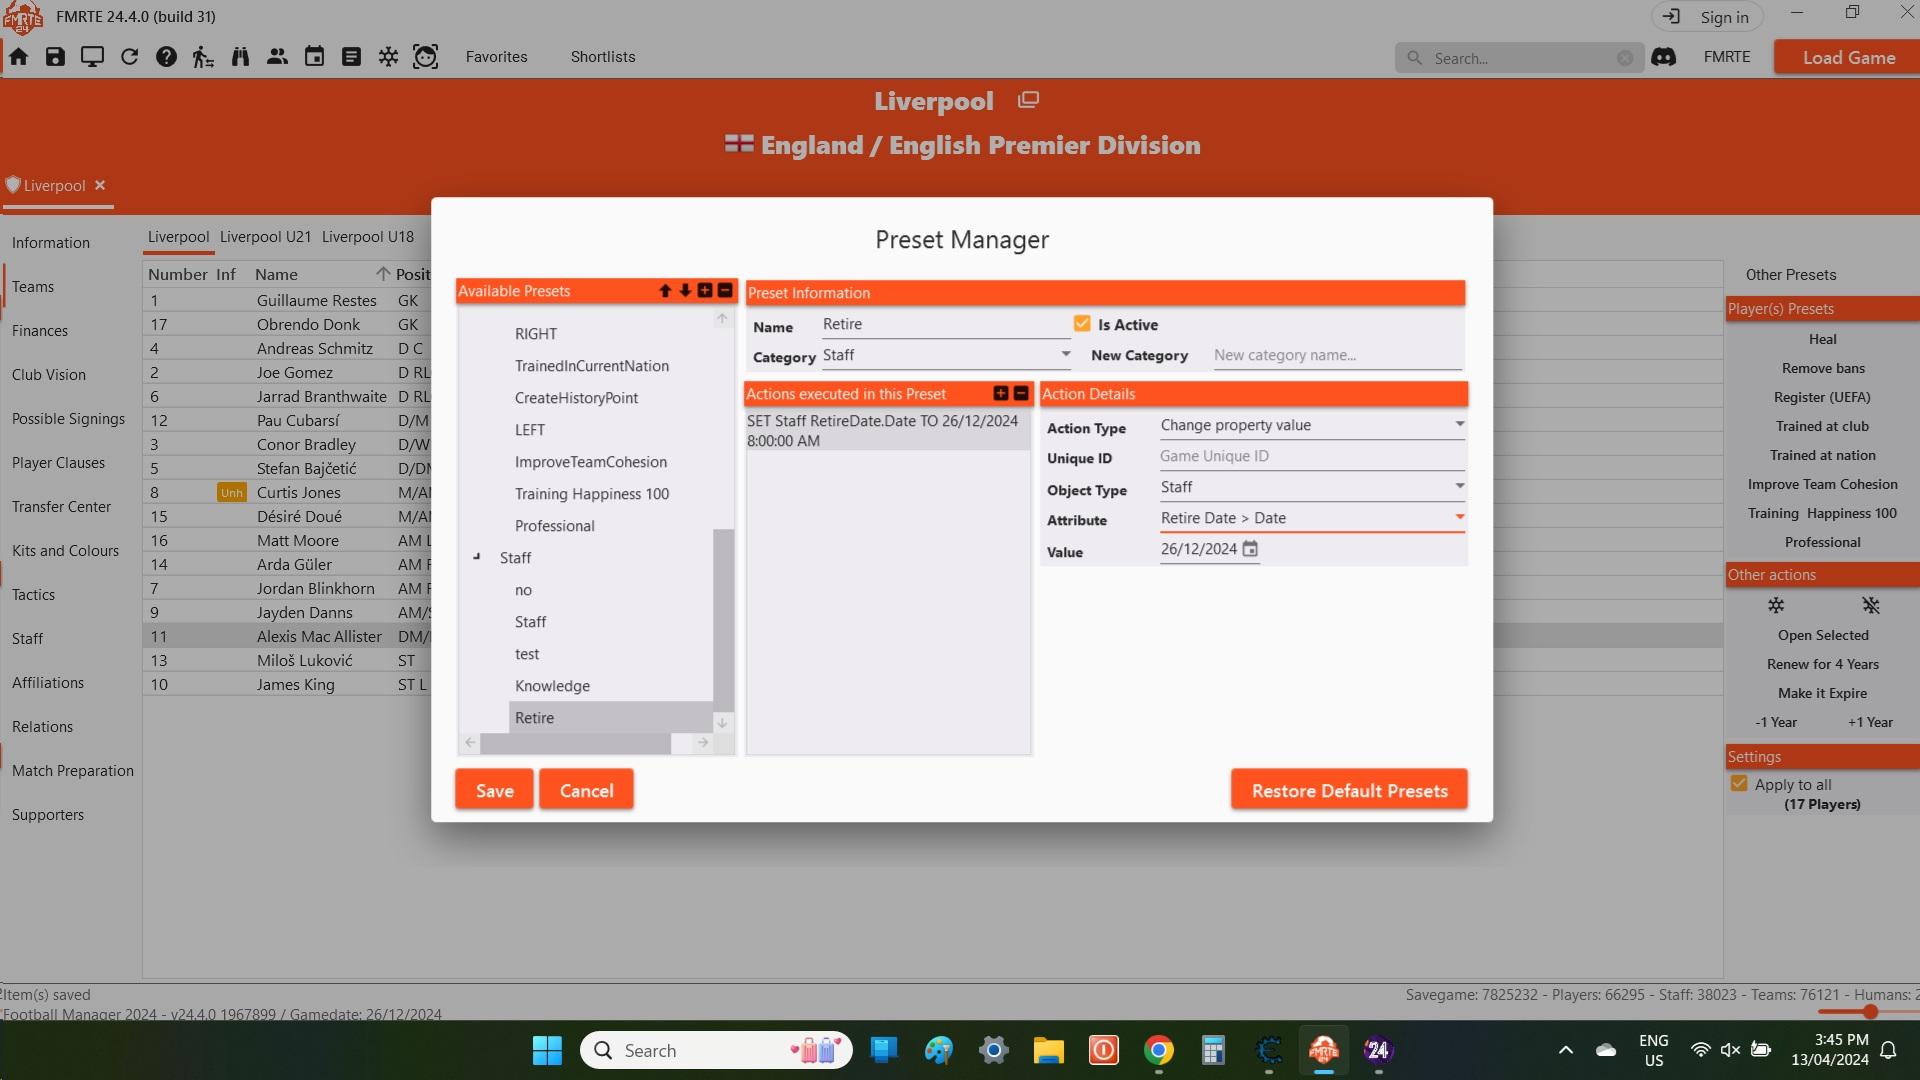Remove action with minus icon in Actions executed
The width and height of the screenshot is (1920, 1080).
[x=1021, y=393]
